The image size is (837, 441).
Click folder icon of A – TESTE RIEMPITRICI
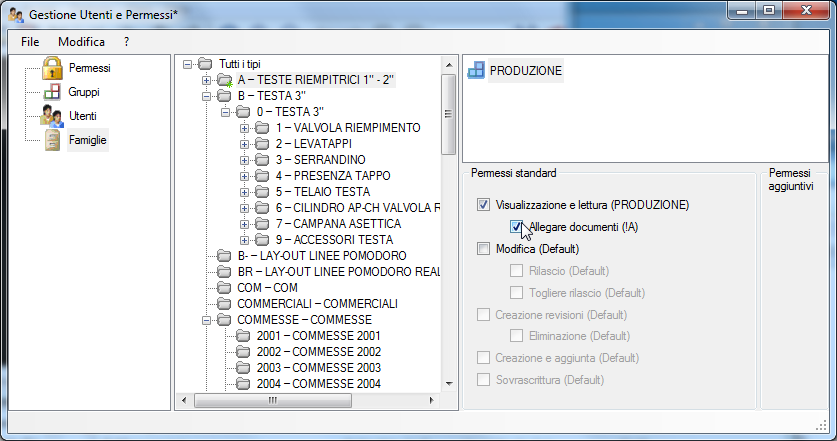point(224,80)
